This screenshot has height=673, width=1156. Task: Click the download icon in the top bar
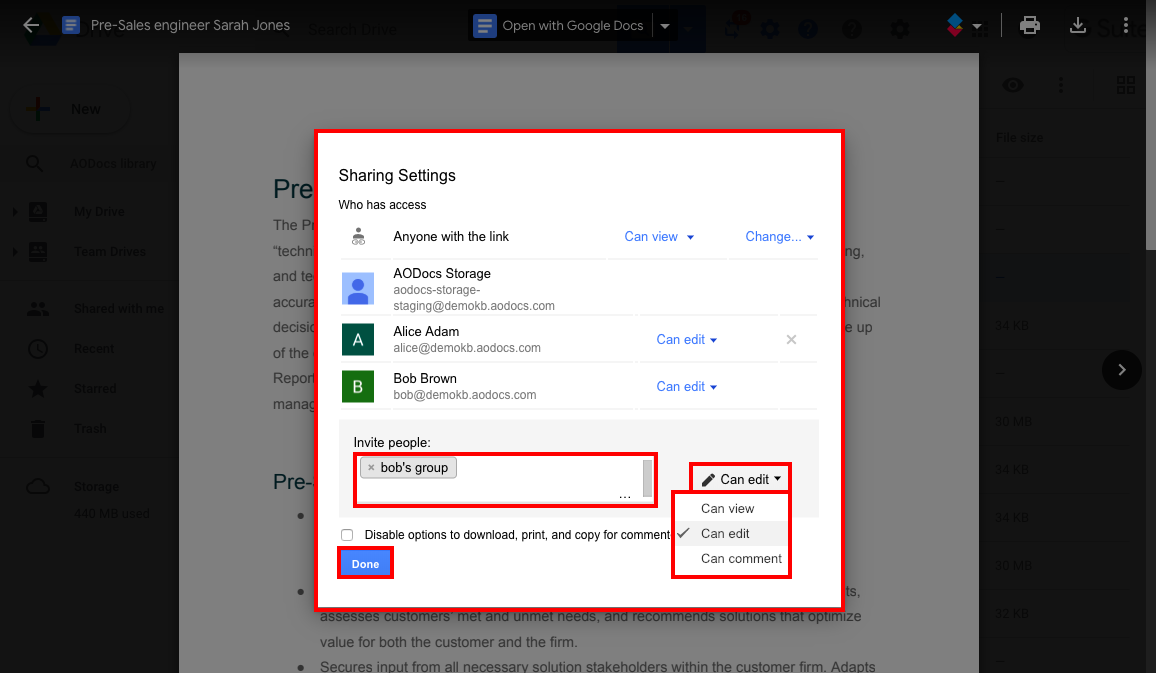[x=1078, y=26]
